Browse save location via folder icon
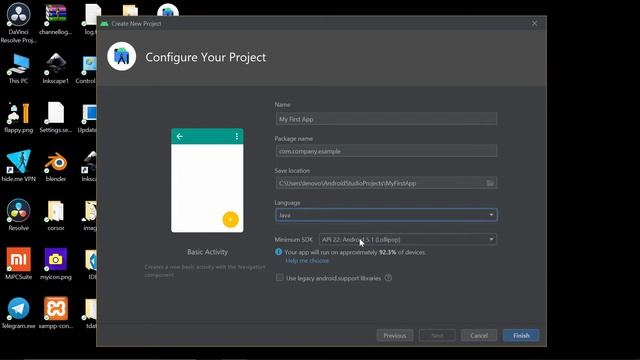Screen dimensions: 640x360 (490, 183)
